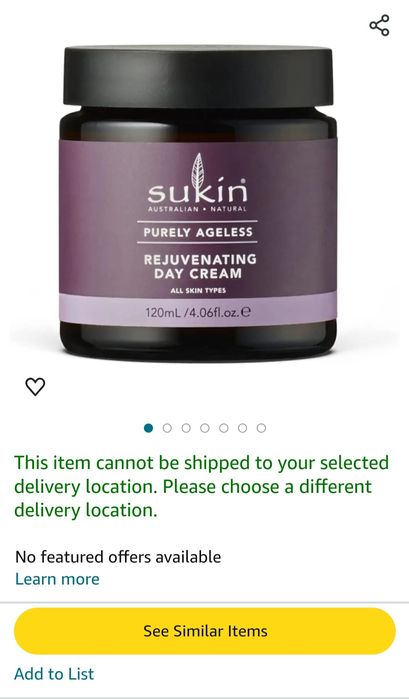This screenshot has width=409, height=699.
Task: Tap the 120mL volume label on jar
Action: [x=198, y=312]
